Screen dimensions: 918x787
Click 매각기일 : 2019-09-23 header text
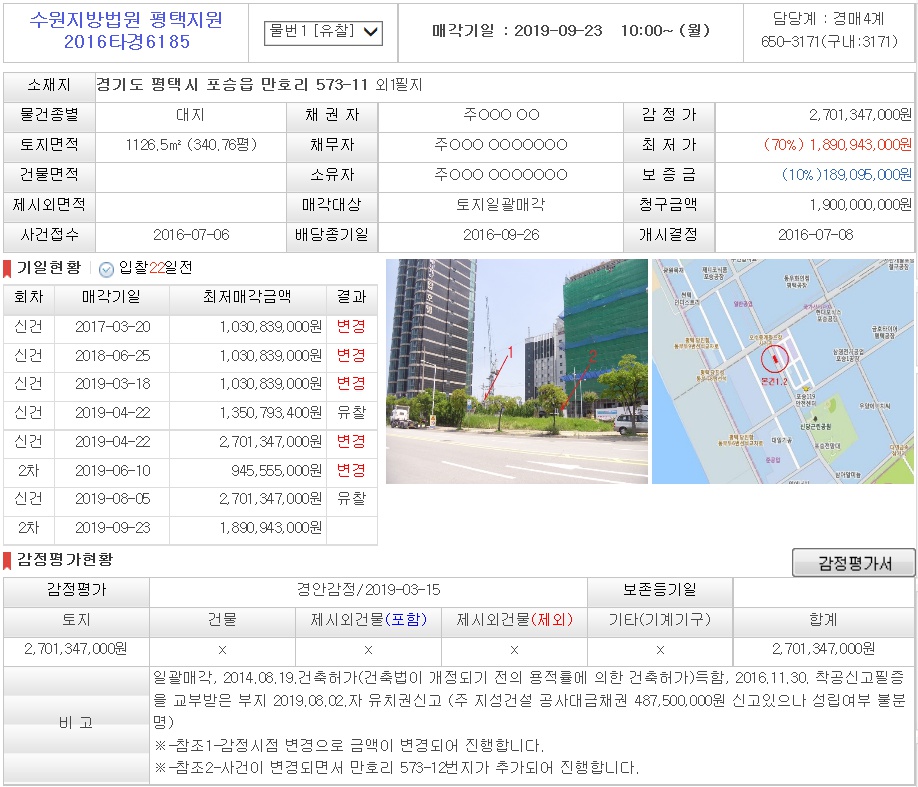tap(571, 30)
